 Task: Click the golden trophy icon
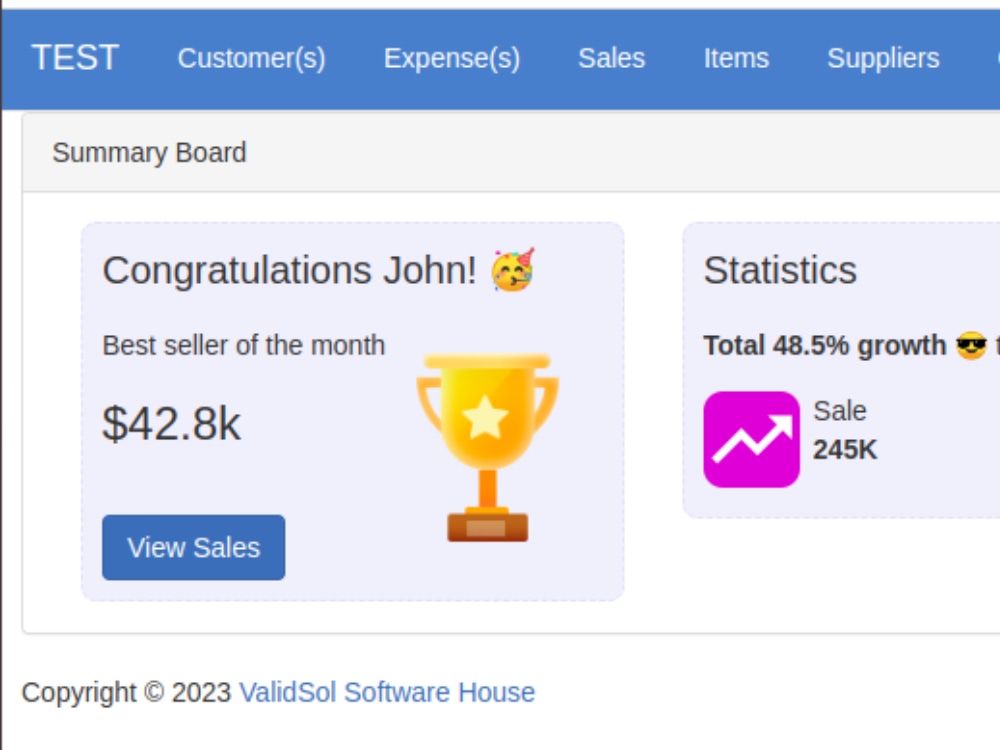point(487,448)
